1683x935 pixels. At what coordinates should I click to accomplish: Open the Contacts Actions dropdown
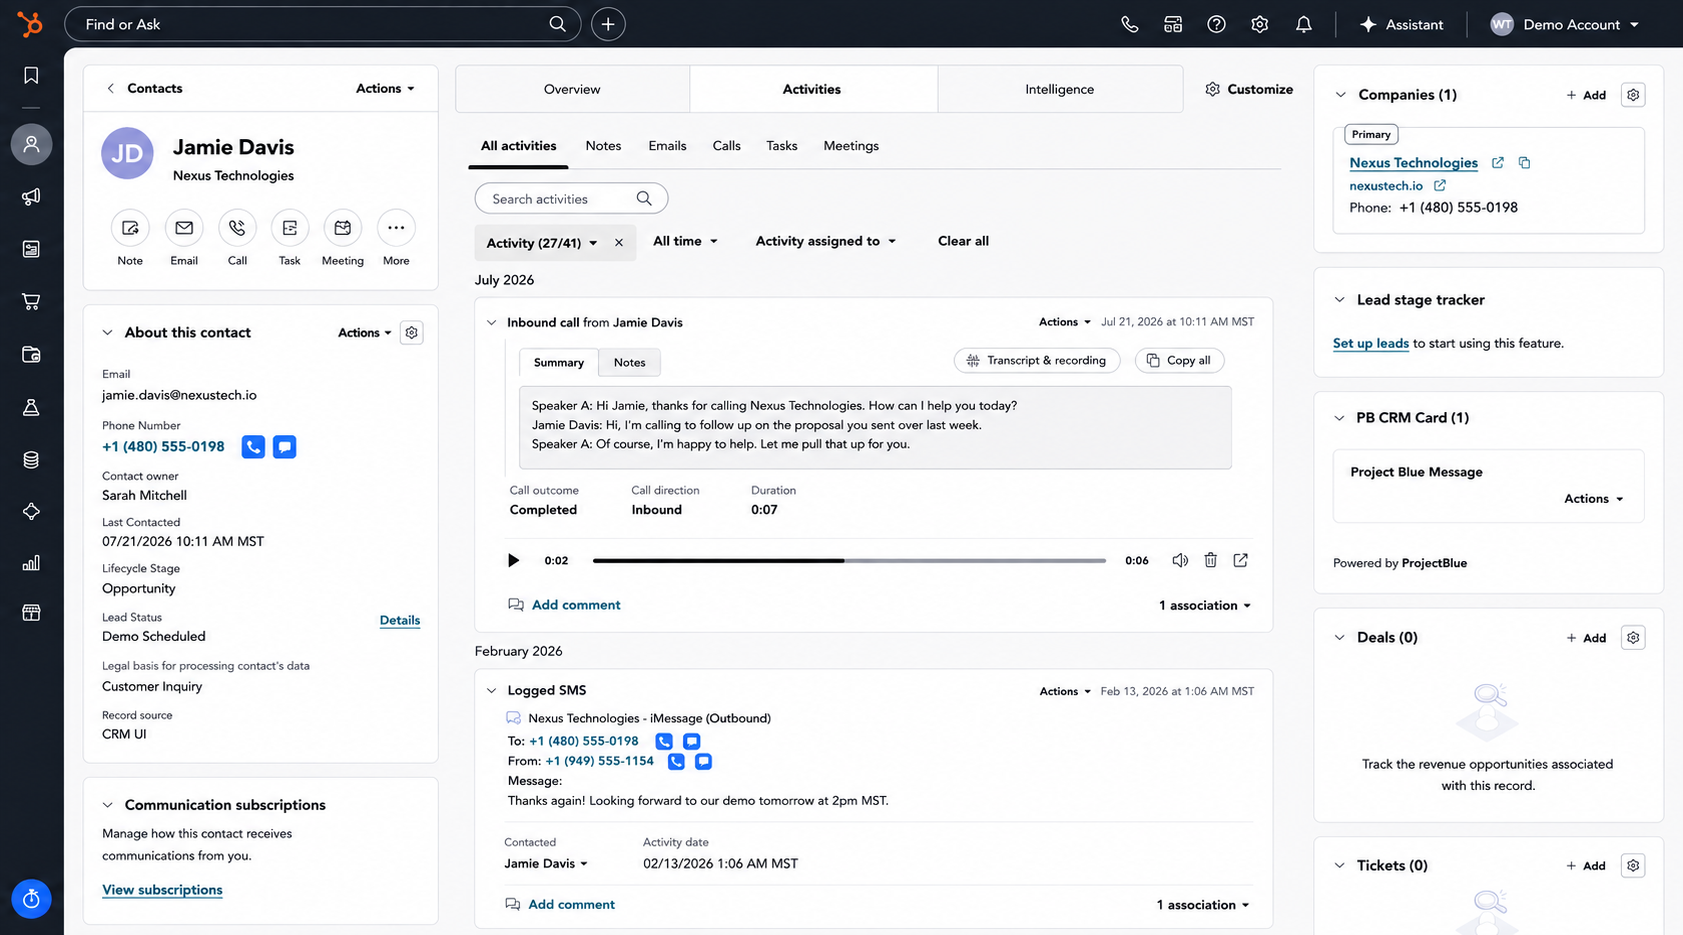point(385,88)
